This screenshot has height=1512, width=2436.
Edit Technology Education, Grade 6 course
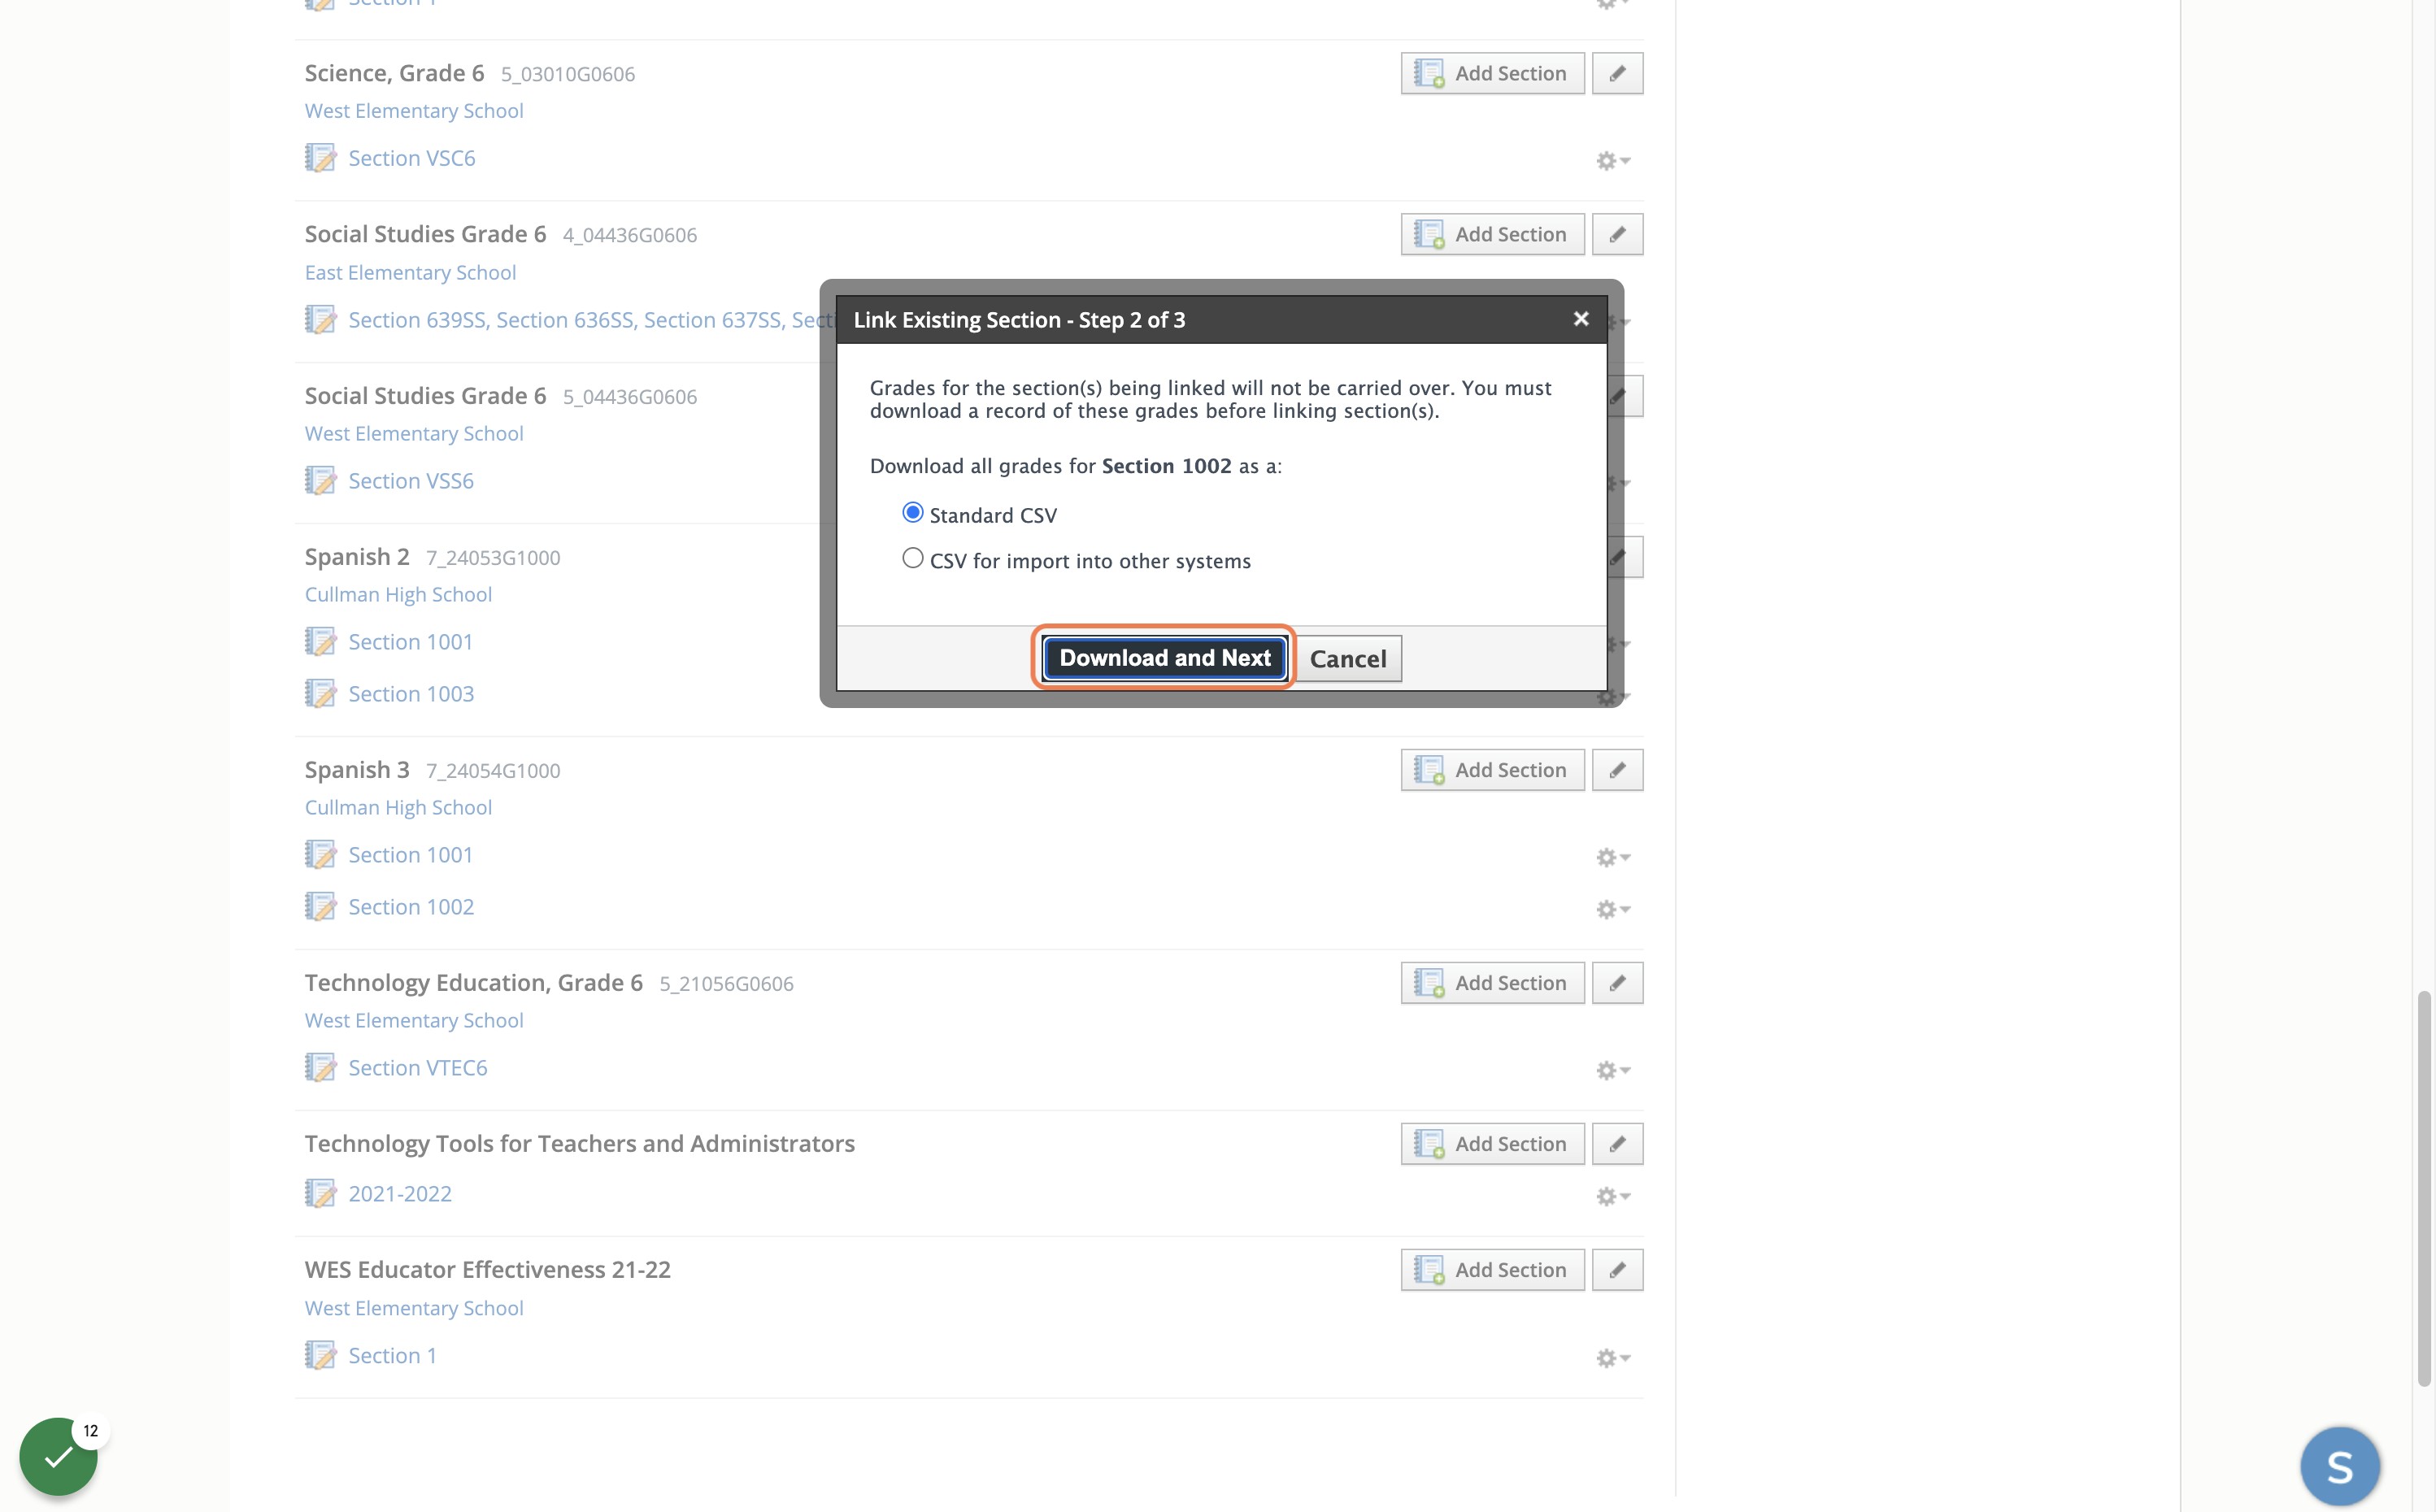tap(1617, 983)
